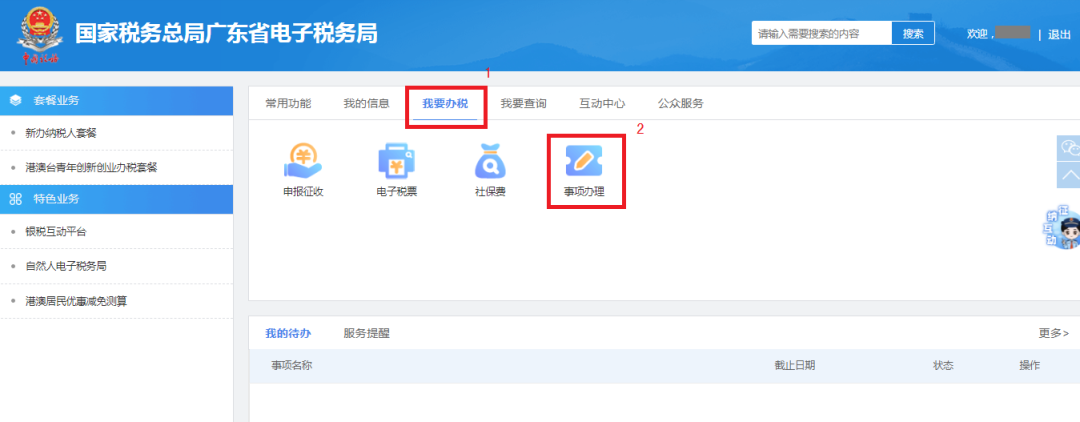Viewport: 1080px width, 422px height.
Task: Click the 操作 column header
Action: [1030, 366]
